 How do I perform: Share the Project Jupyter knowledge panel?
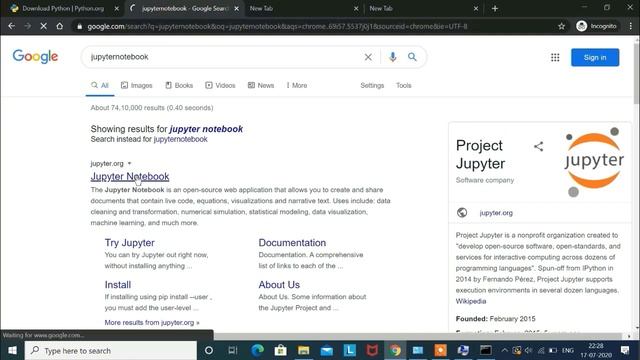[x=538, y=147]
